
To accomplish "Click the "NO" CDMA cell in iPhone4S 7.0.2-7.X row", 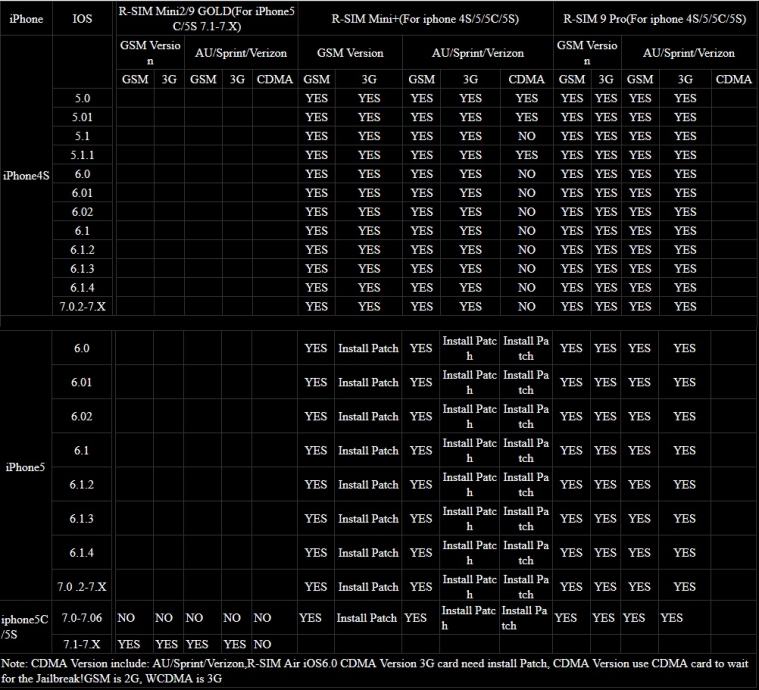I will click(x=527, y=307).
